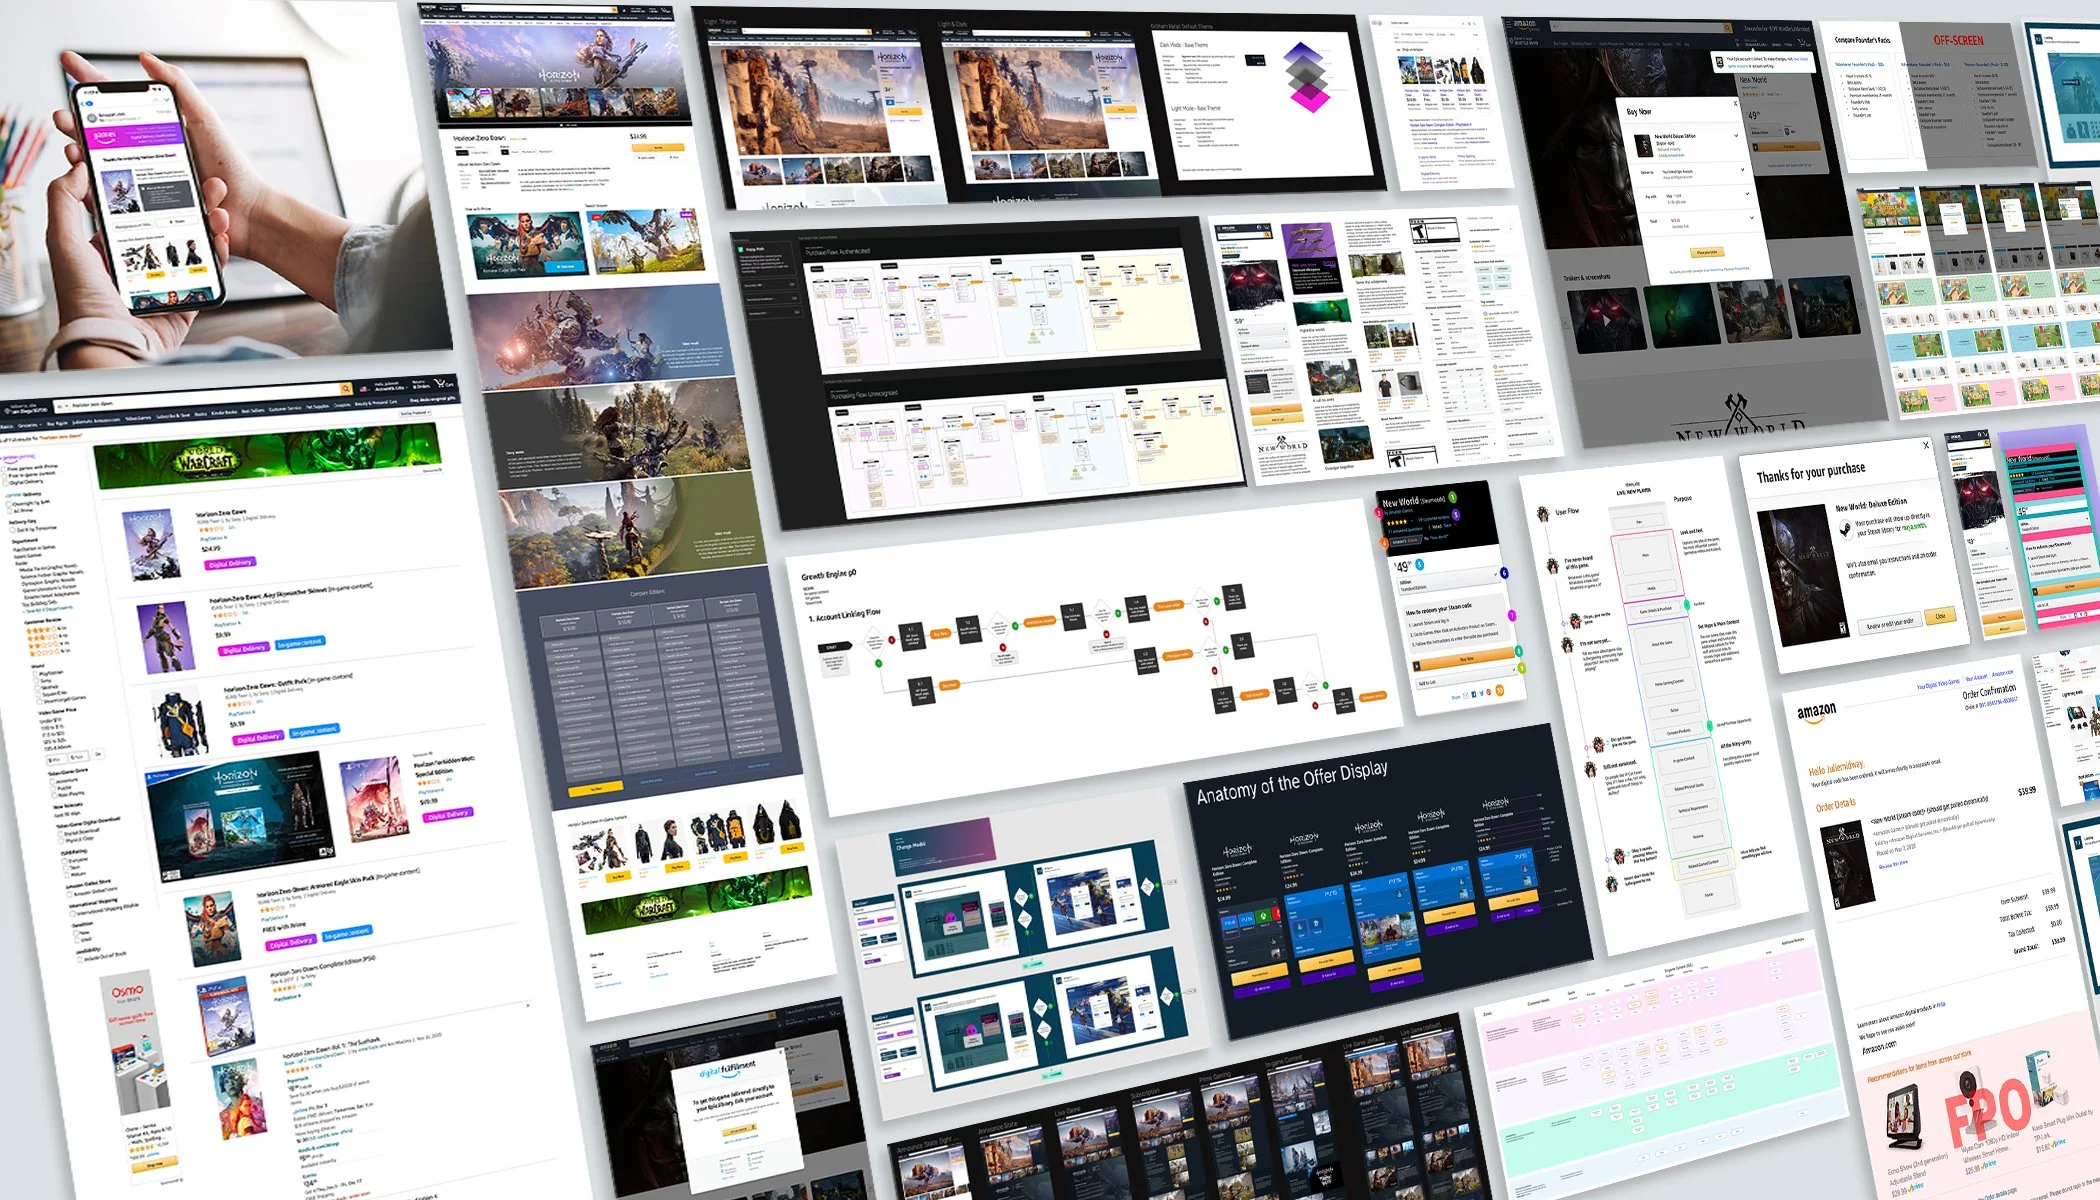Click the Steam logo in purchase confirmation
Image resolution: width=2100 pixels, height=1200 pixels.
(x=1845, y=530)
